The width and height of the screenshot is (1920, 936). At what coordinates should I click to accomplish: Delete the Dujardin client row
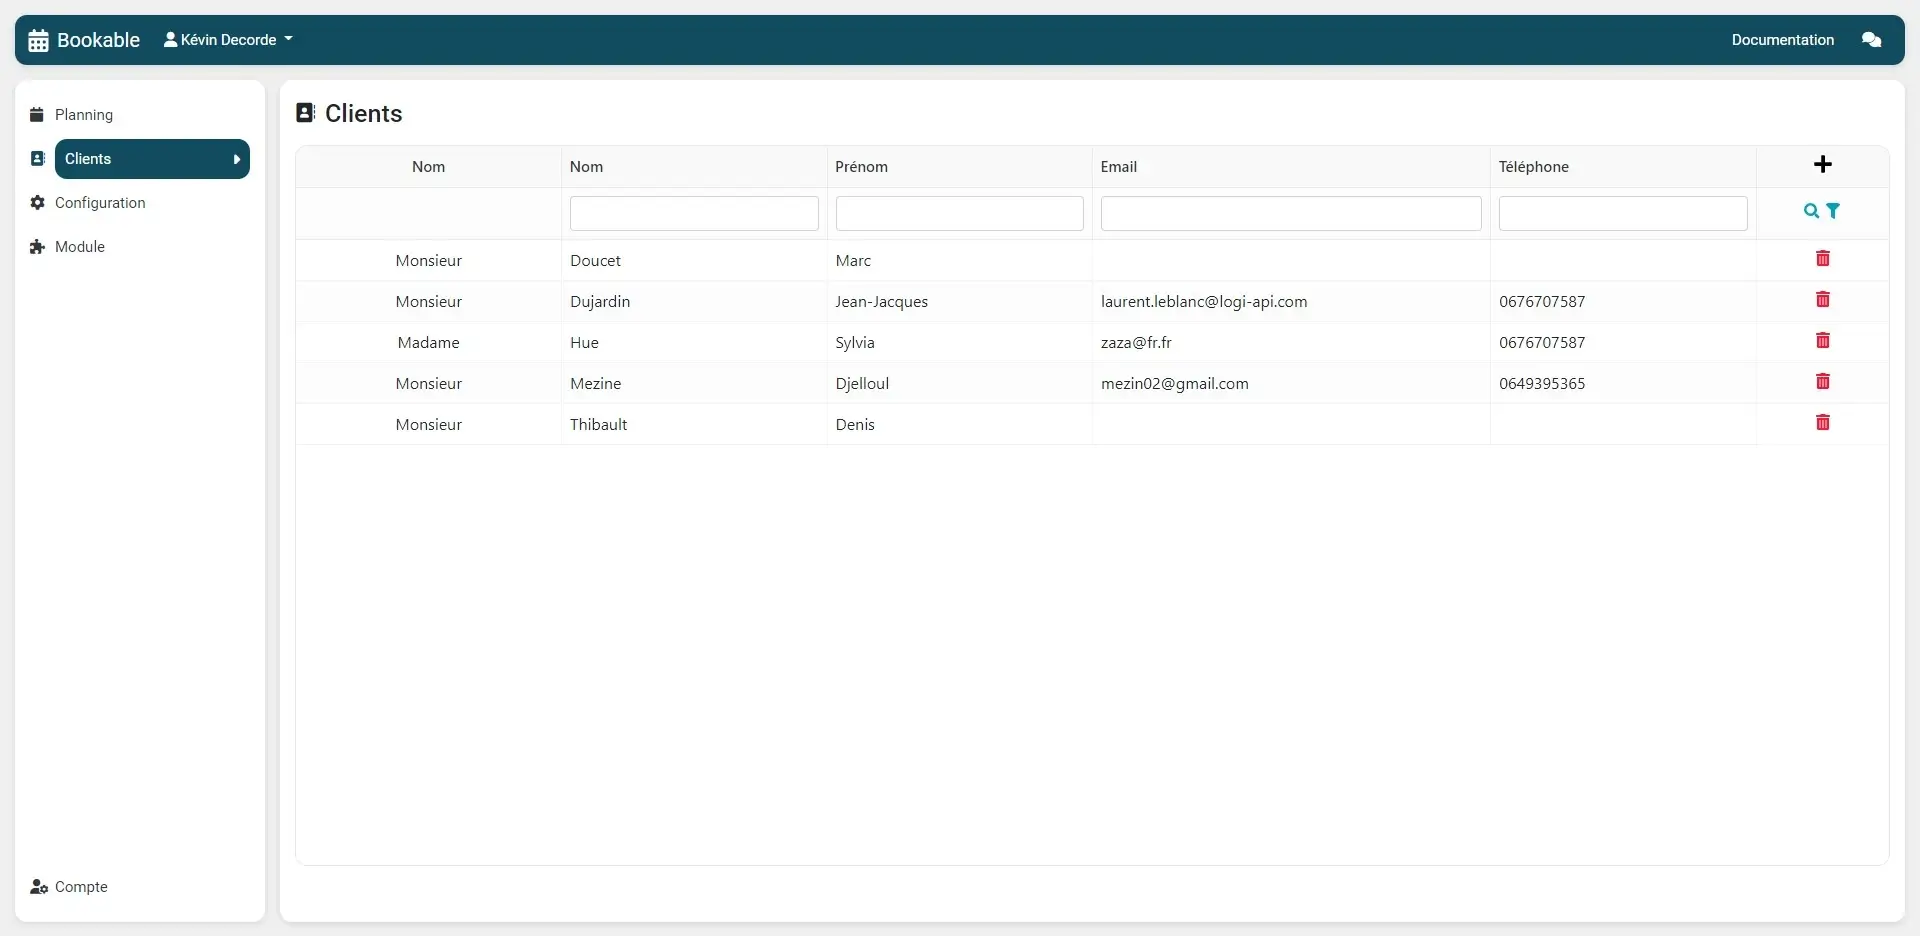click(x=1822, y=300)
